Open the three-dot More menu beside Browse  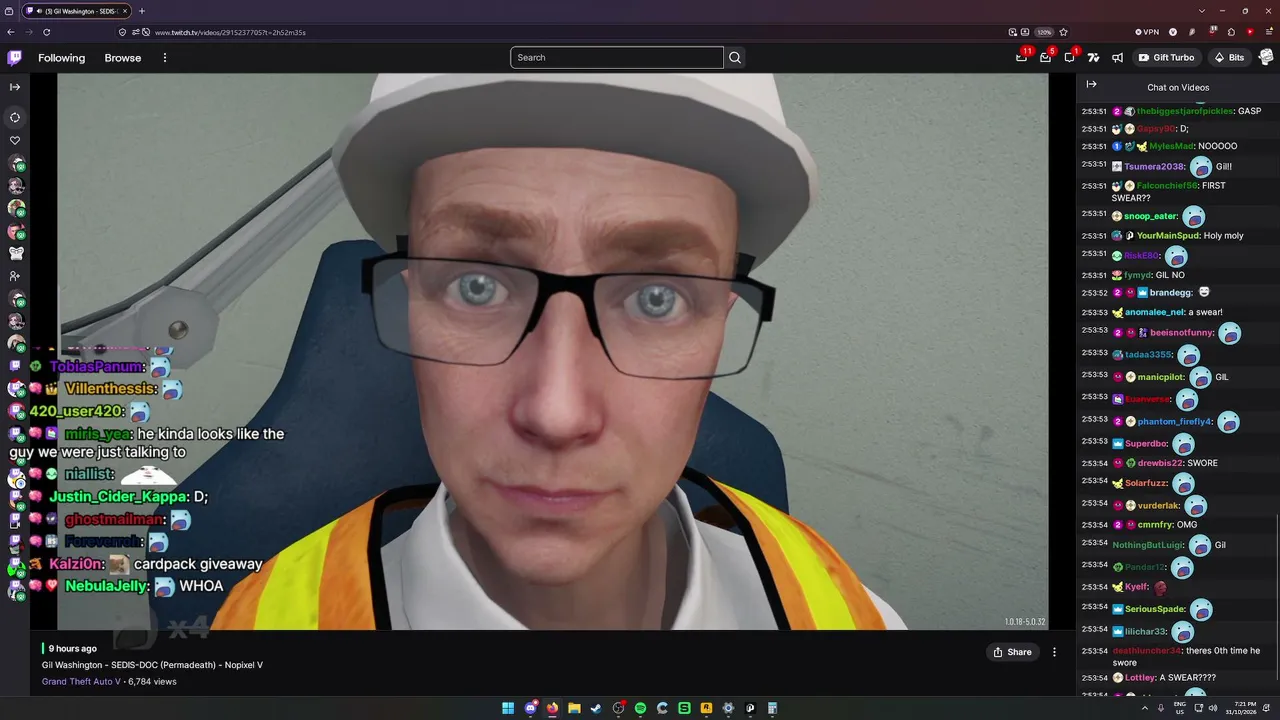(165, 58)
